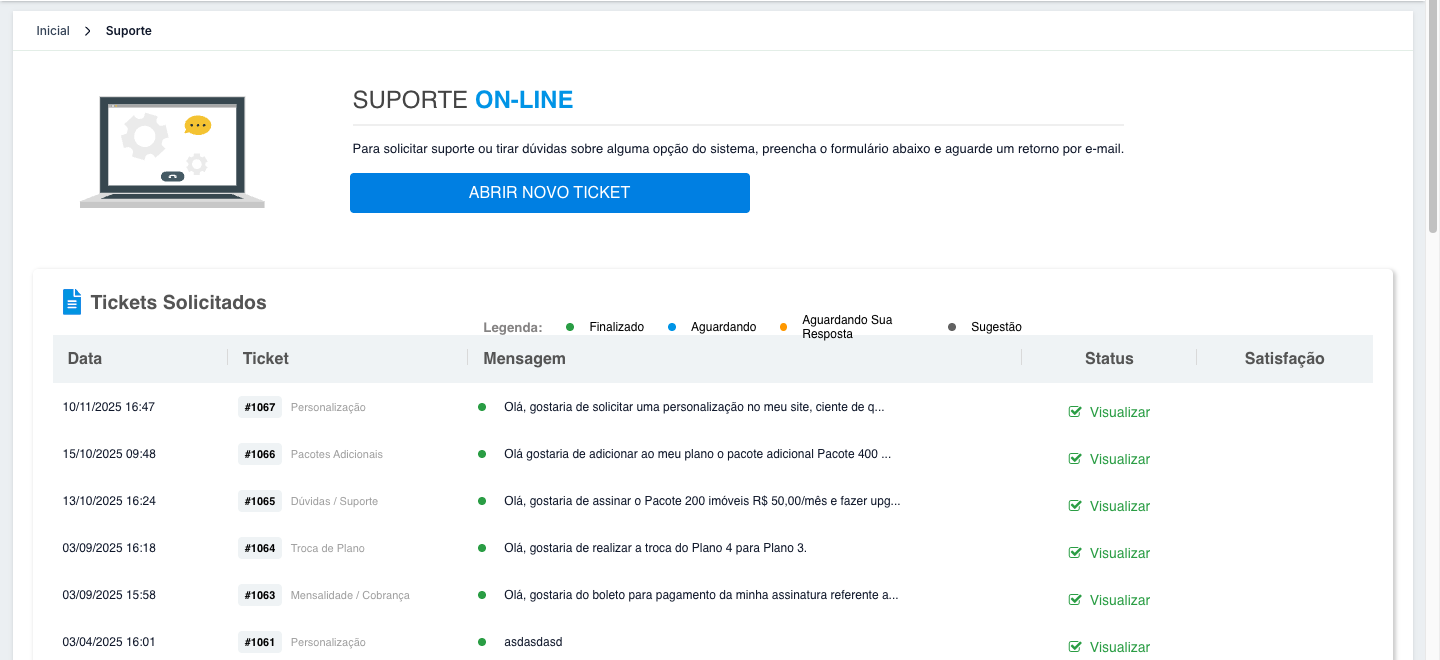Open Visualizar for ticket #1061

1119,647
